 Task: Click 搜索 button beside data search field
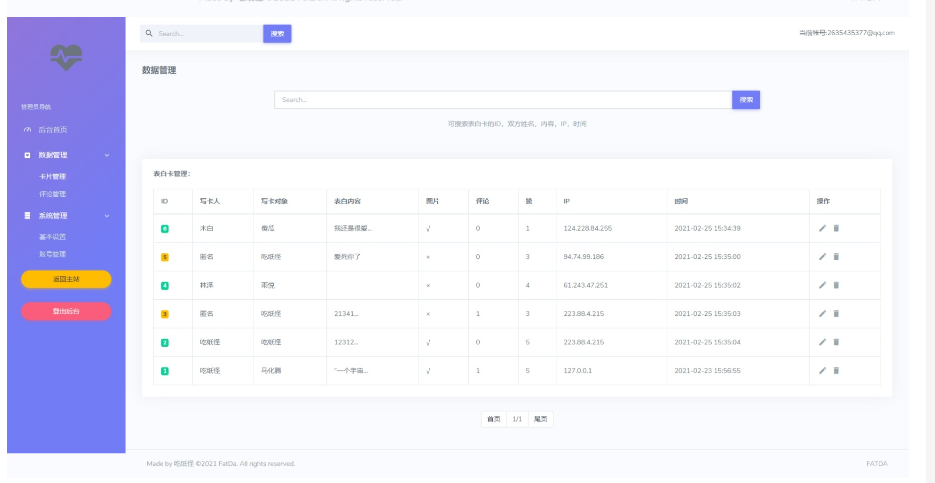746,100
